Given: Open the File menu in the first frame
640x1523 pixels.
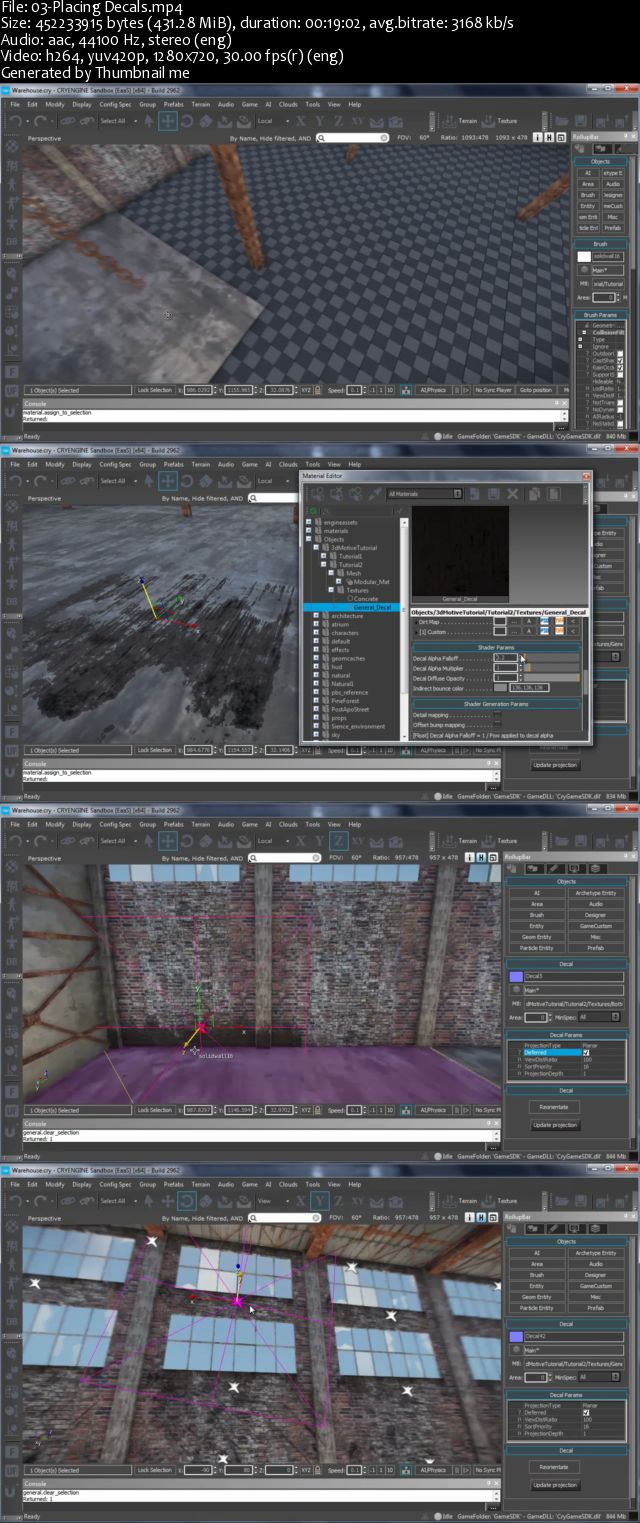Looking at the screenshot, I should point(17,104).
